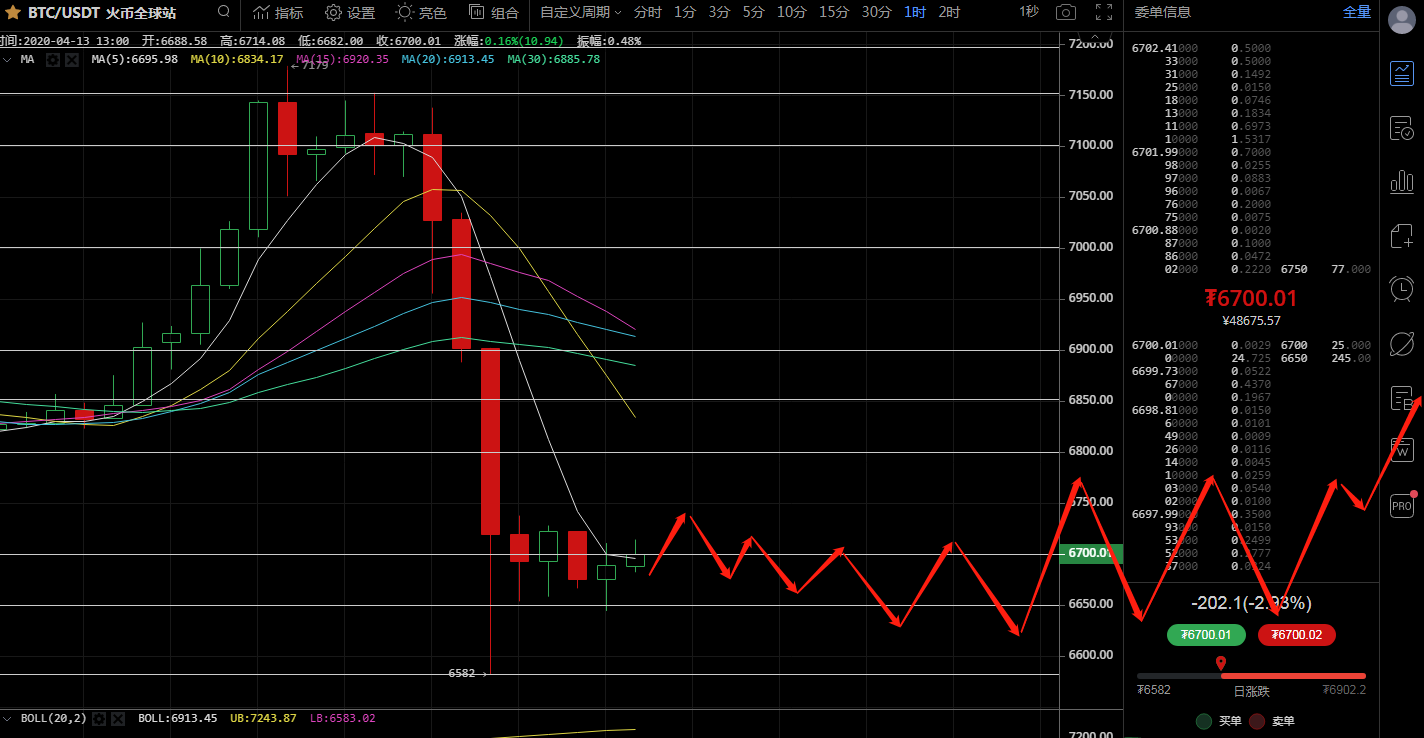Click the green 6700.00 price axis tag
The width and height of the screenshot is (1424, 738).
point(1093,553)
